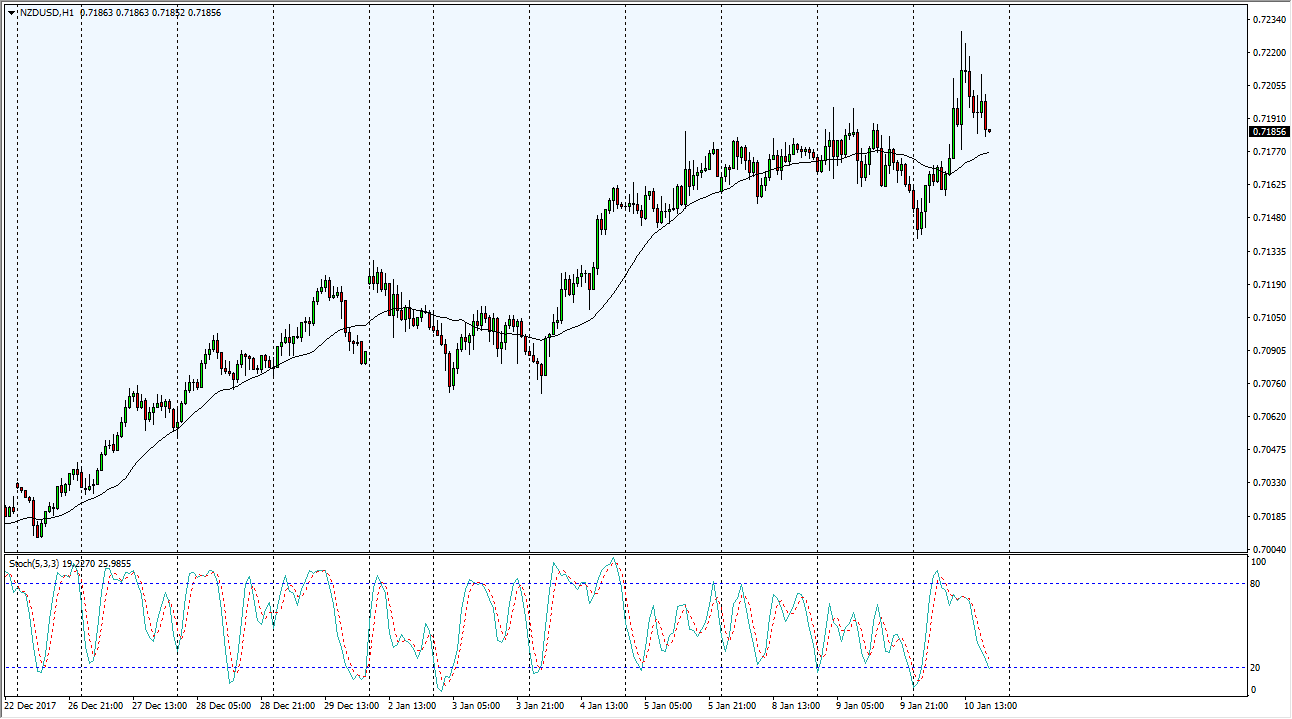
Task: Click the stochastic 100 scale label
Action: [x=1261, y=562]
